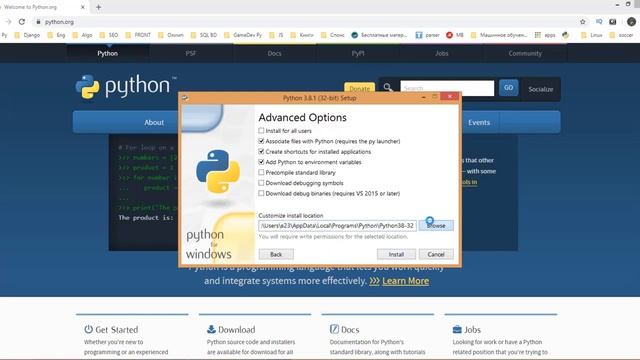The width and height of the screenshot is (640, 360).
Task: Open the SQL BD bookmark folder
Action: (204, 35)
